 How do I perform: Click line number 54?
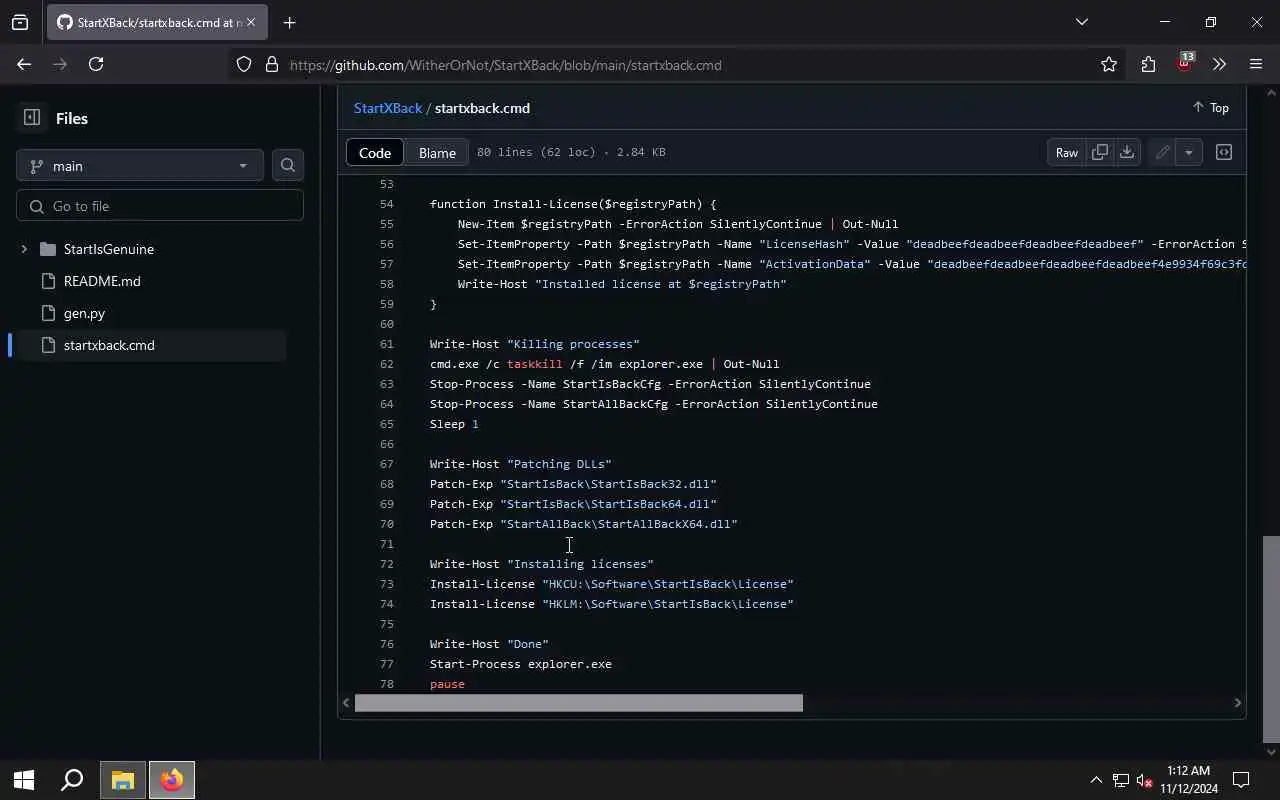tap(386, 204)
